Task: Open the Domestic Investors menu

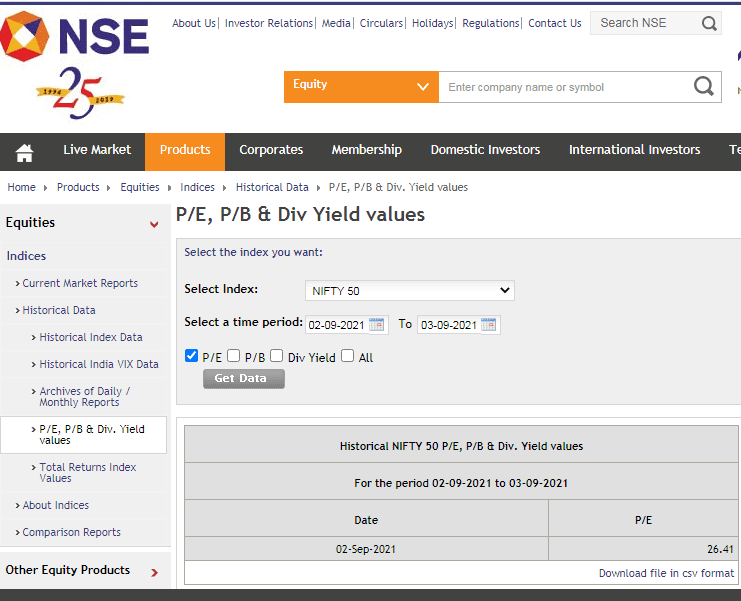Action: 485,150
